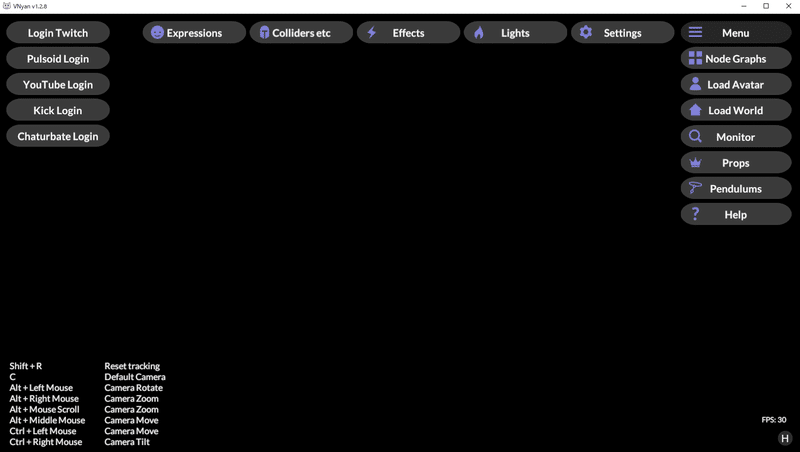Click the 'Camera Tilt' text

coord(127,442)
